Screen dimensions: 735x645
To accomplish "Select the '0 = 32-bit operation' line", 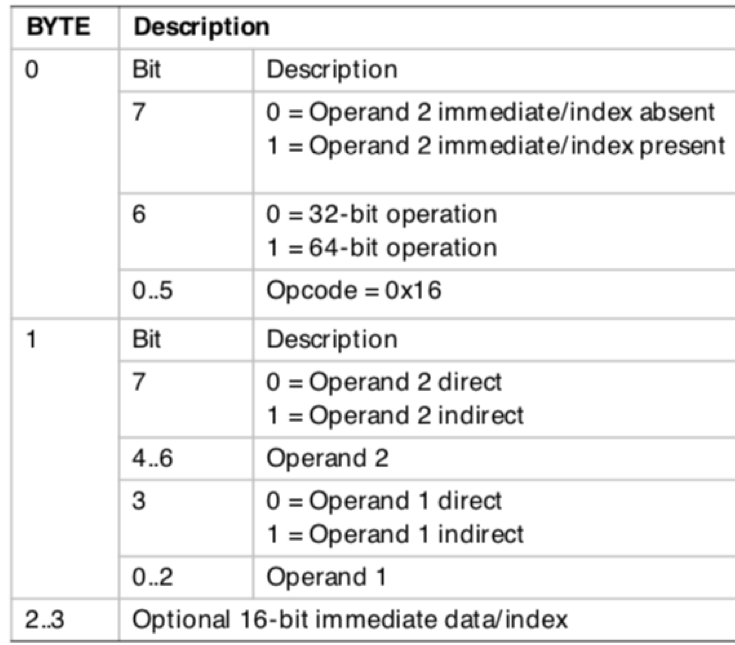I will tap(382, 215).
